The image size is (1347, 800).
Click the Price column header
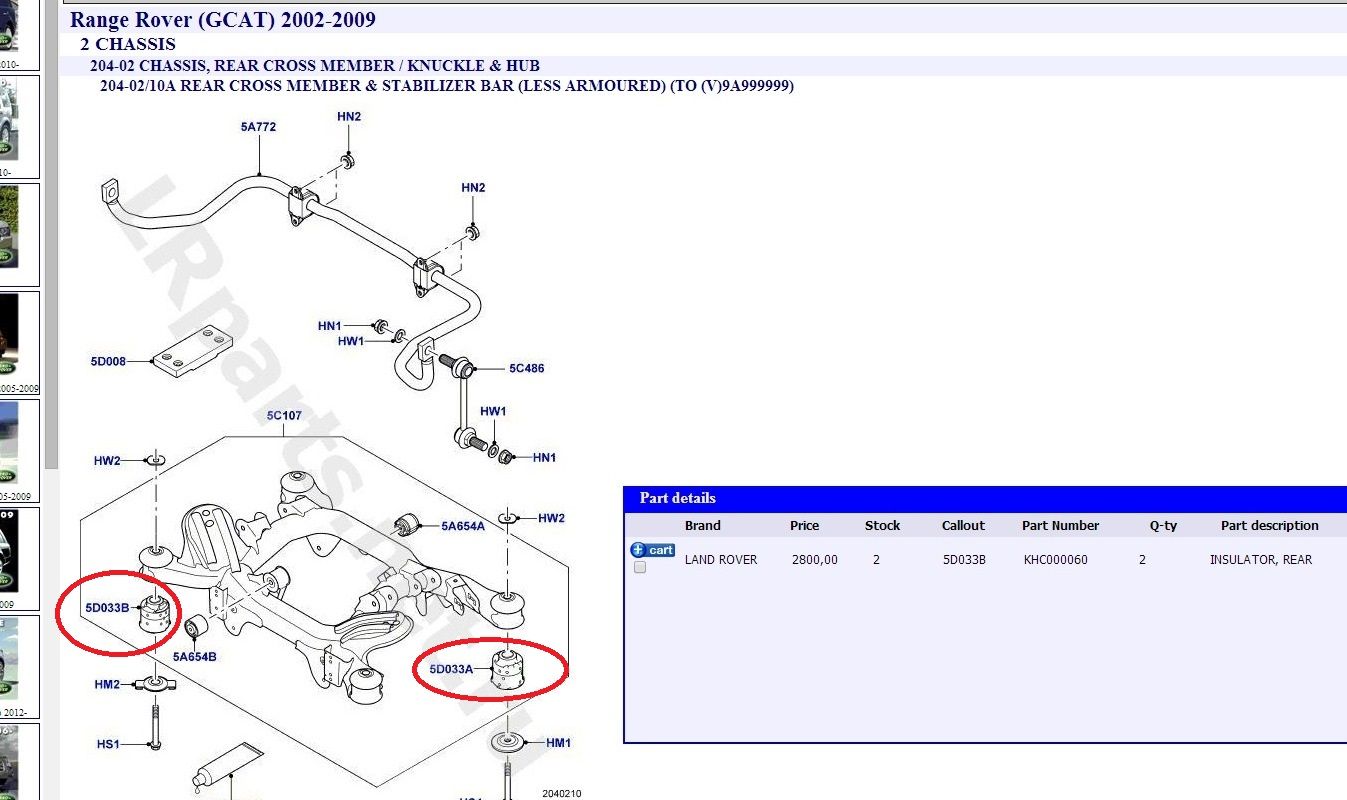tap(804, 525)
